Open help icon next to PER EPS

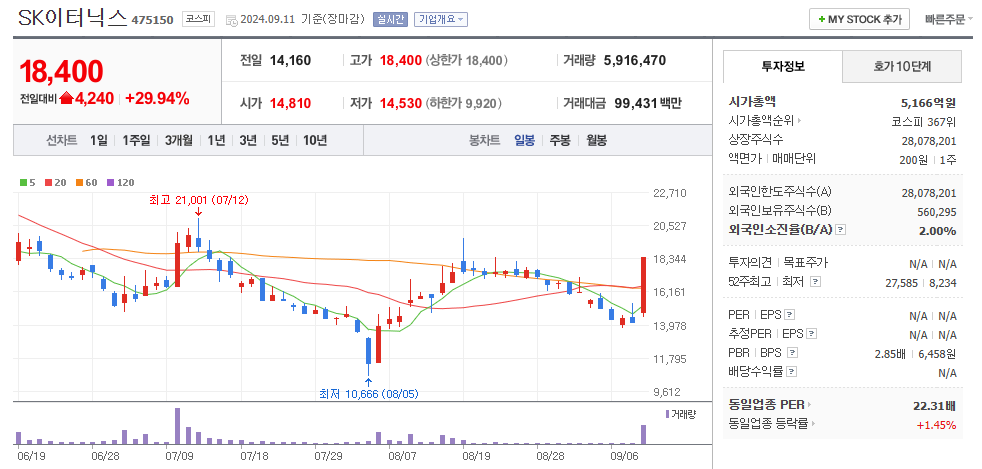tap(790, 315)
